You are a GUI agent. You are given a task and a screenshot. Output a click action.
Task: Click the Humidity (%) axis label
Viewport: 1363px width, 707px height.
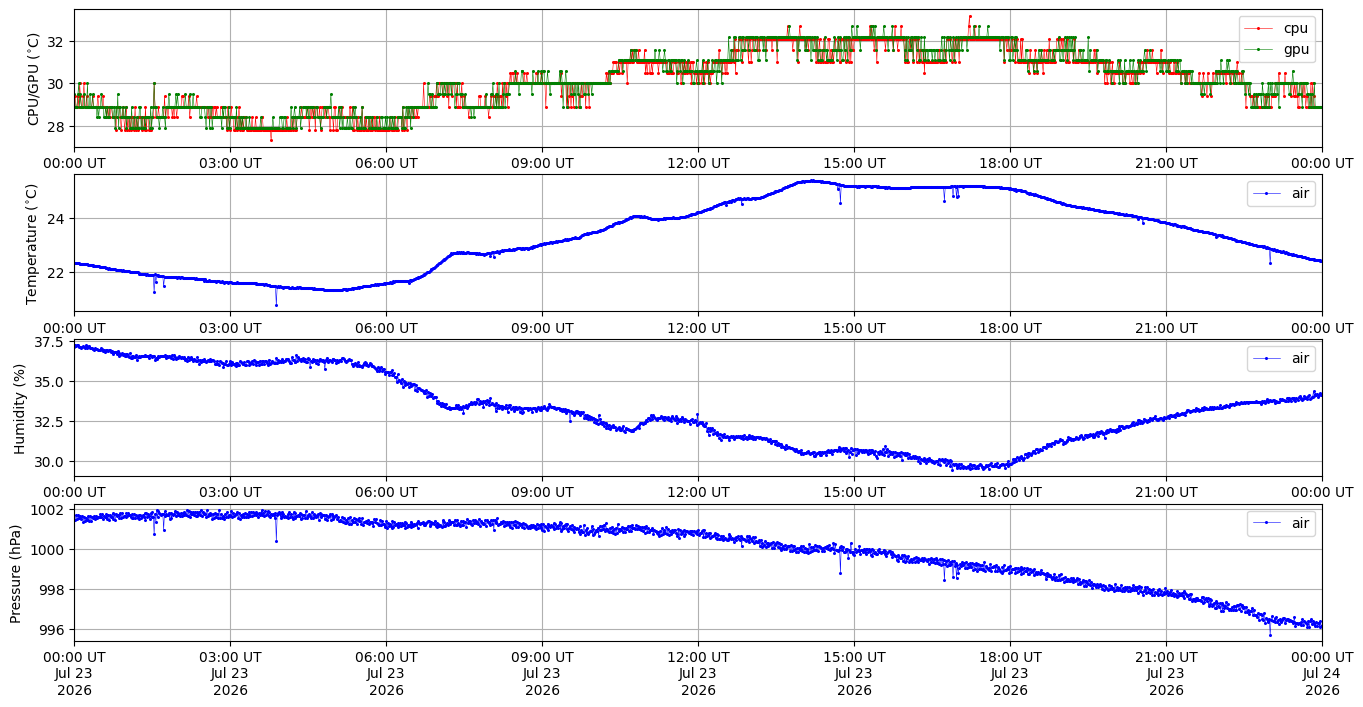coord(18,409)
